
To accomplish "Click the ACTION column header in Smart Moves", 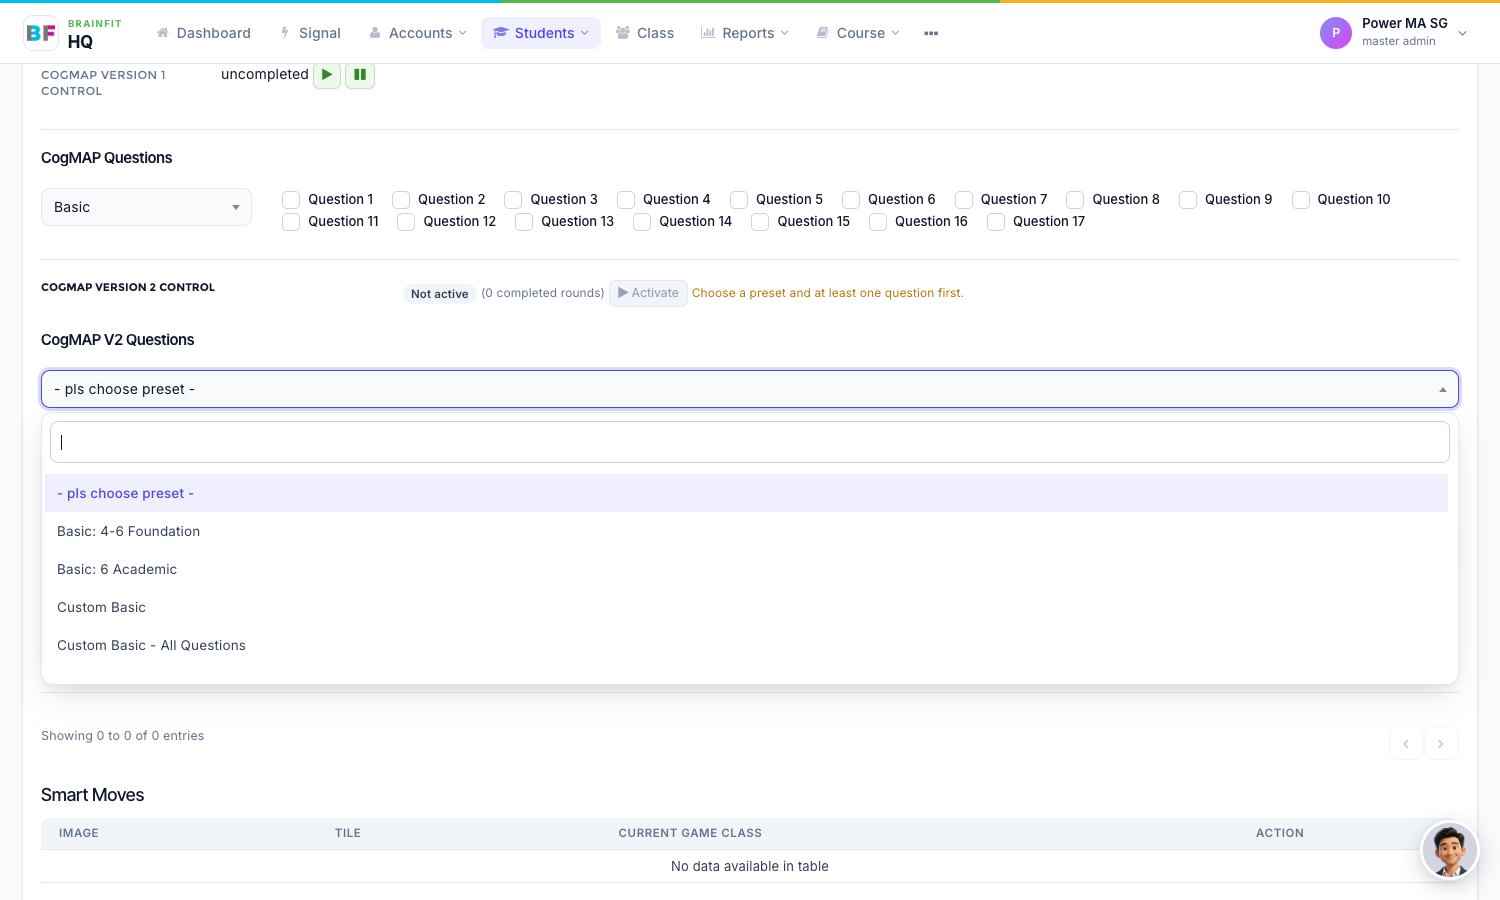I will click(1280, 833).
